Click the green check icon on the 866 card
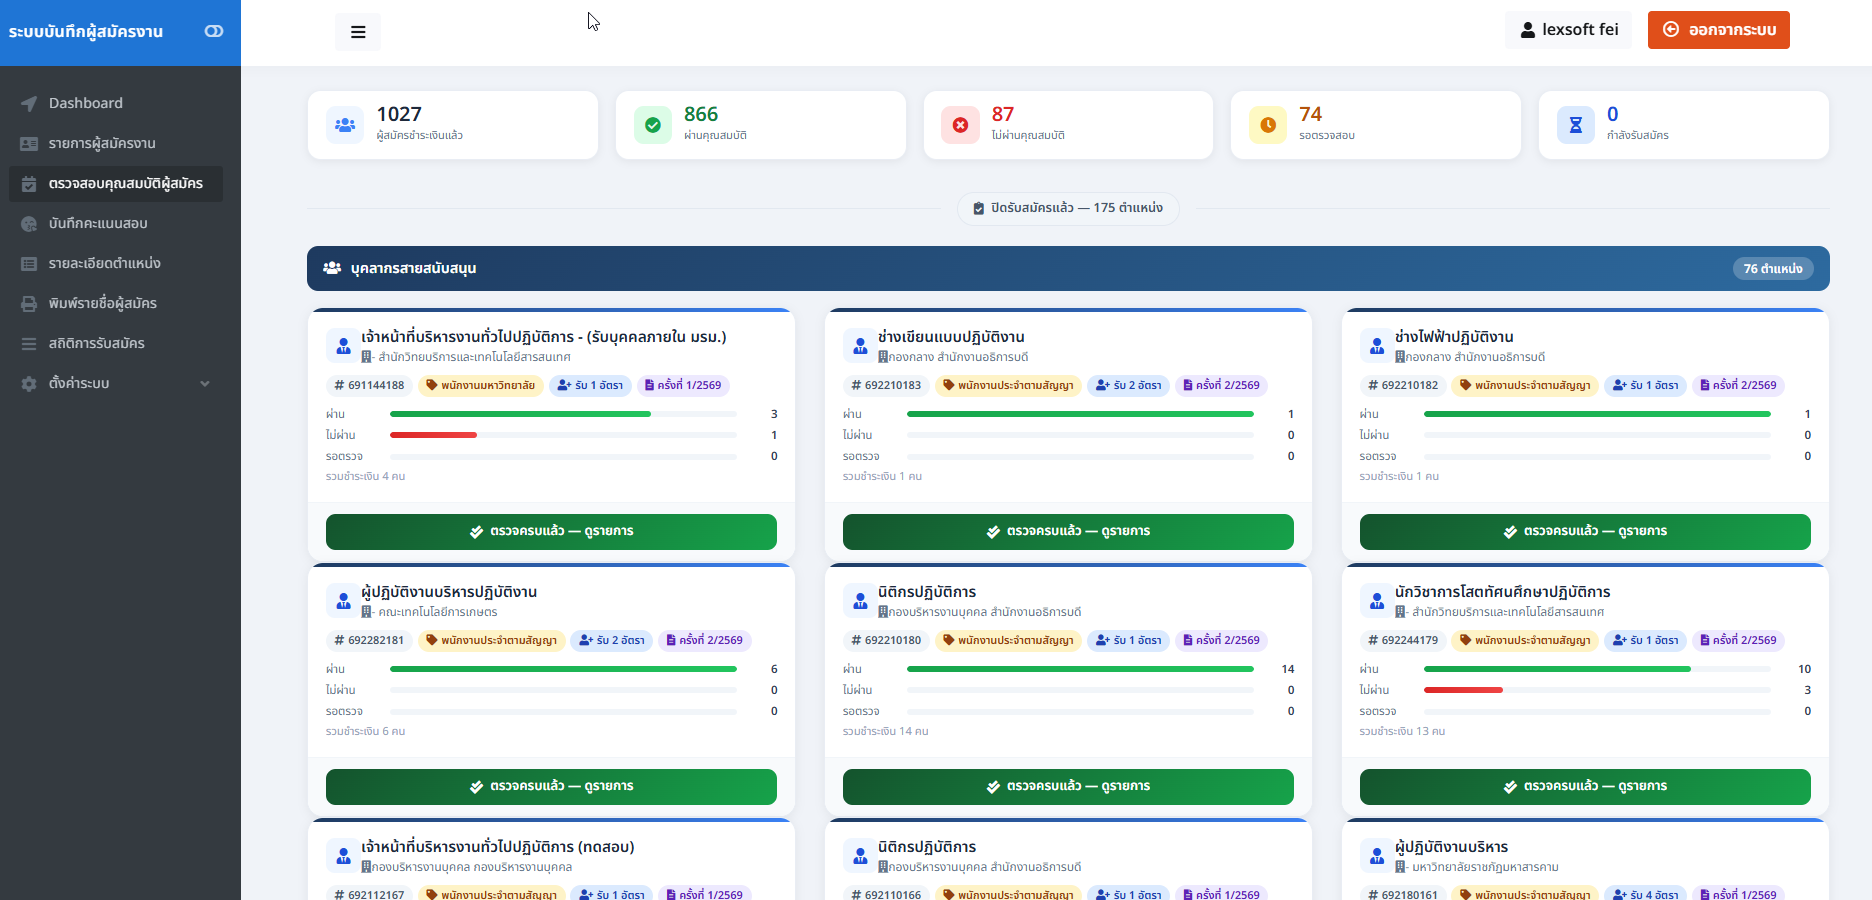 point(653,125)
